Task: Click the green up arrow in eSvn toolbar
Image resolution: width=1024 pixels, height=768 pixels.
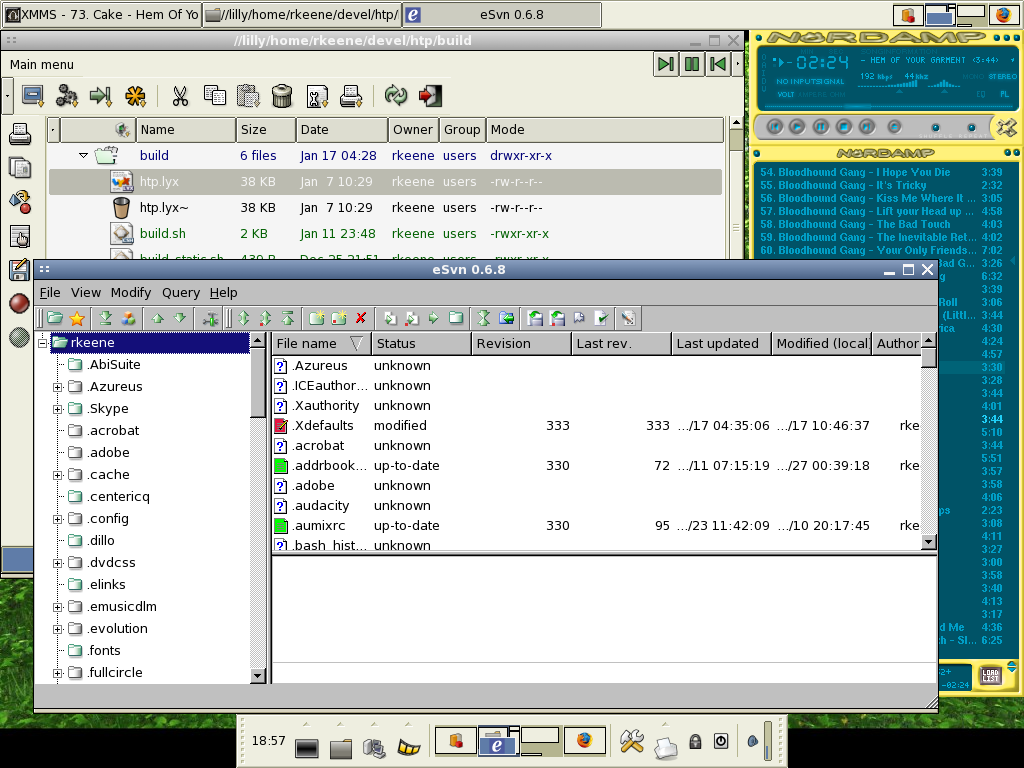Action: [157, 318]
